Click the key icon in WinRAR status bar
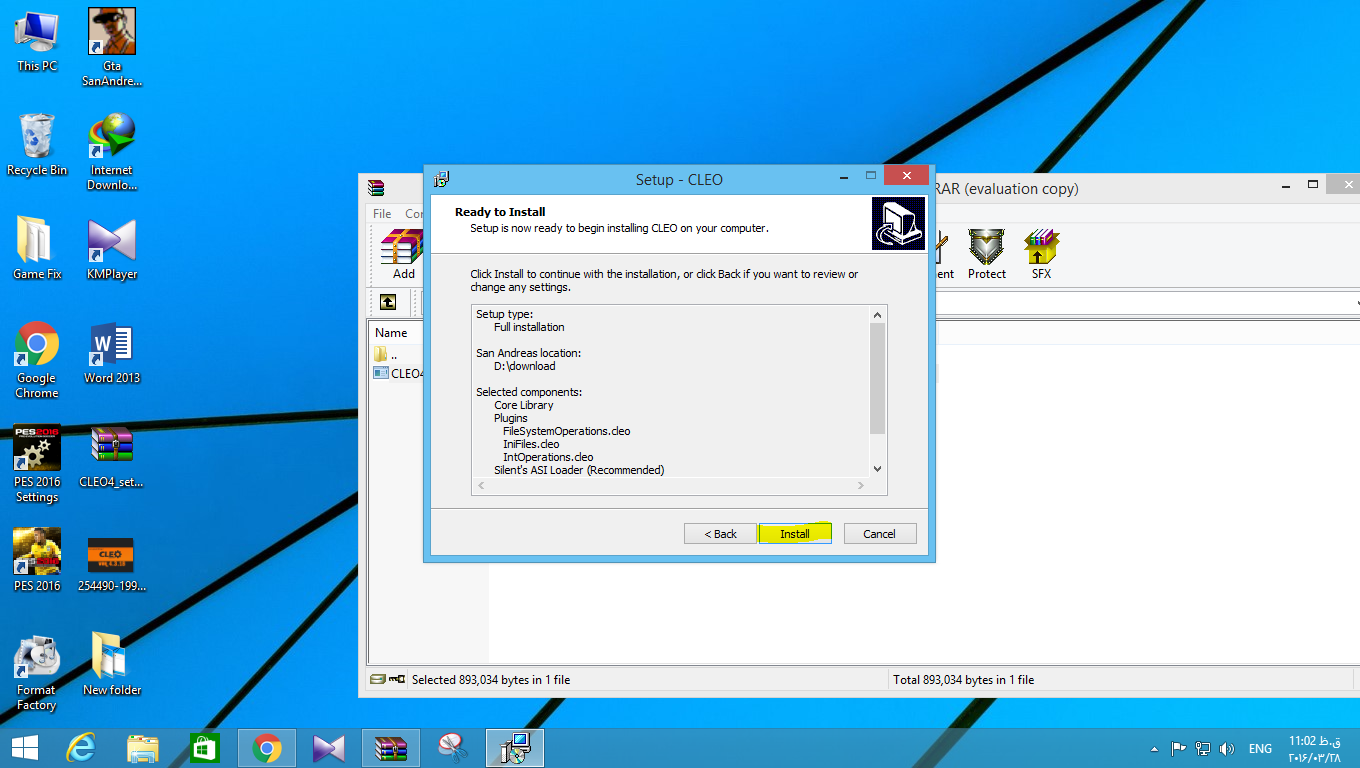This screenshot has height=768, width=1360. point(398,679)
